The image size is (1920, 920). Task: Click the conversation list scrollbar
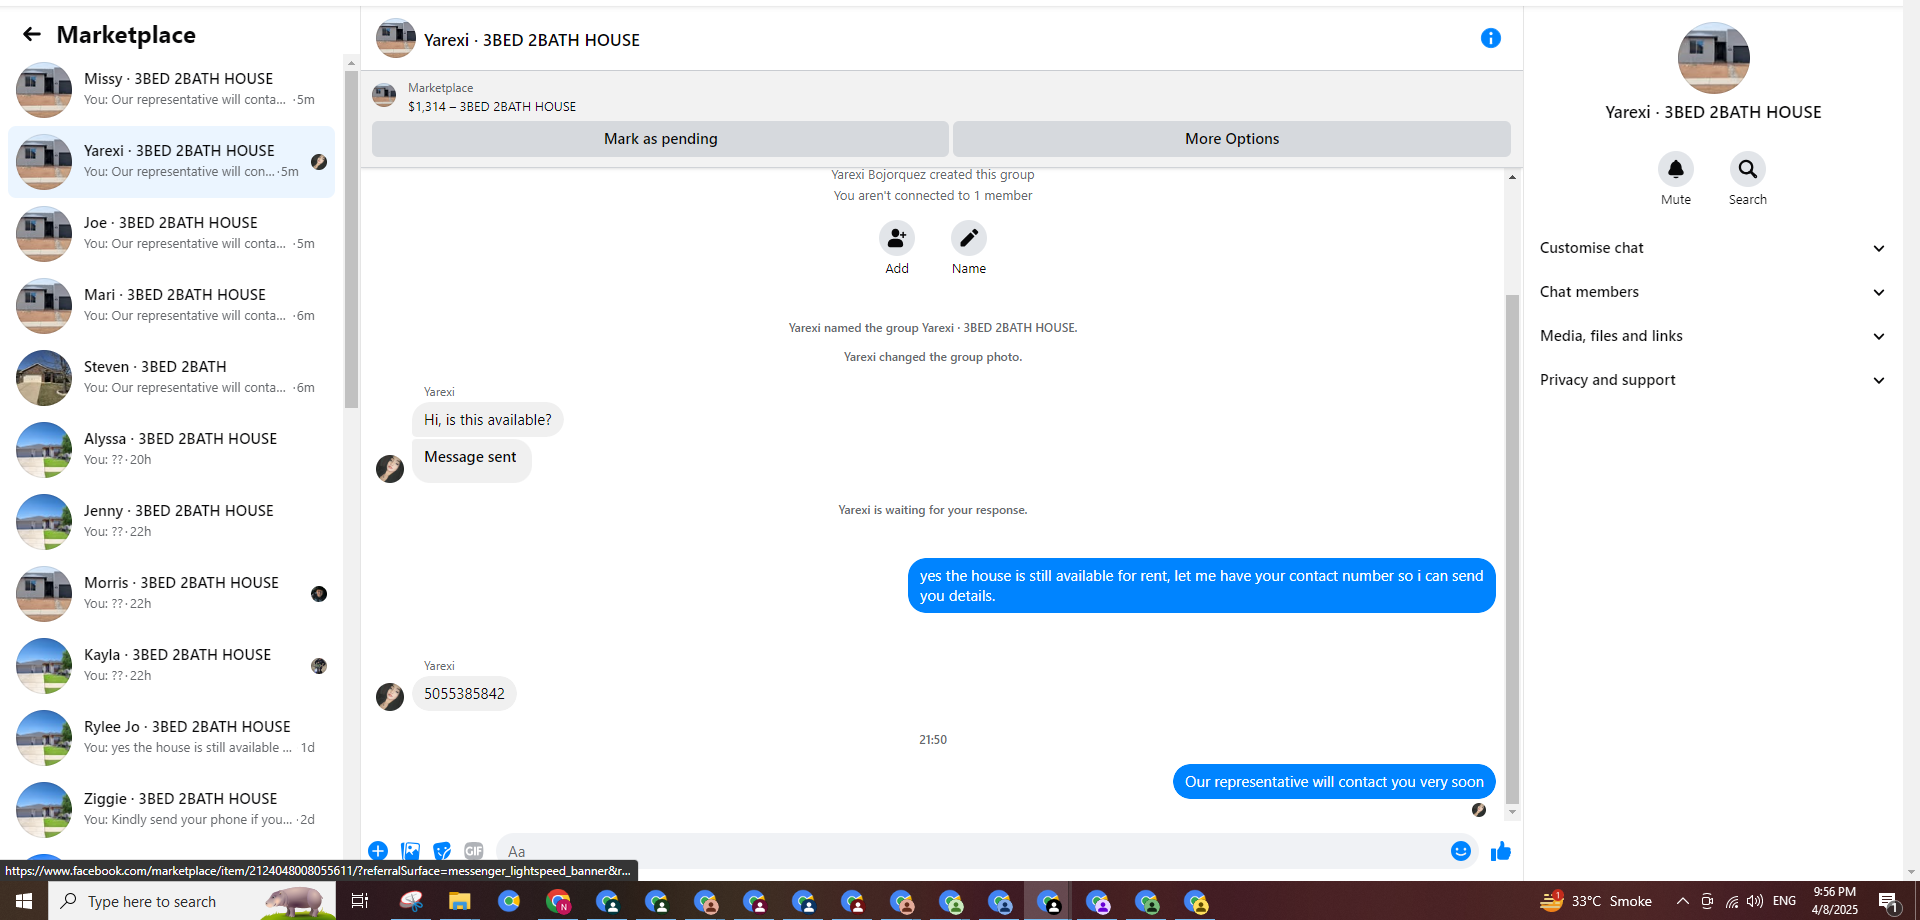click(x=351, y=240)
